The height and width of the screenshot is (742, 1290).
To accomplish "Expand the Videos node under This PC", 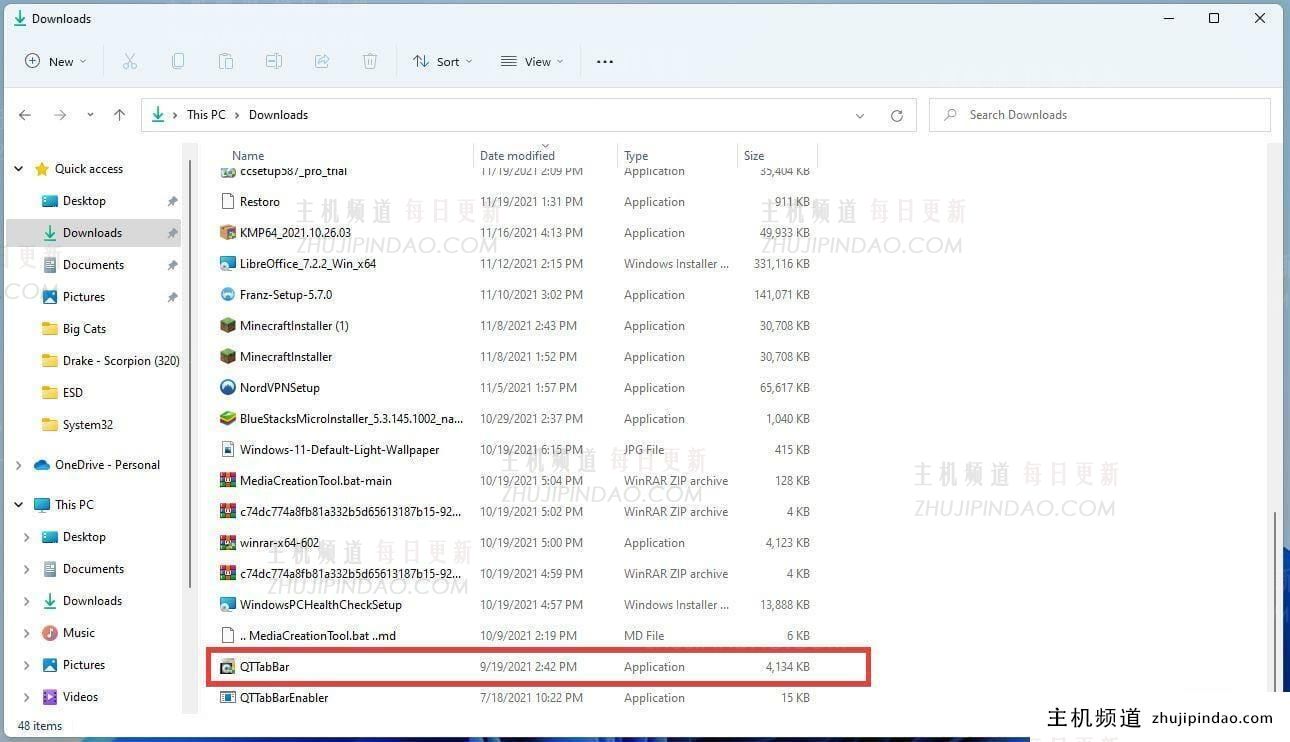I will click(x=26, y=697).
